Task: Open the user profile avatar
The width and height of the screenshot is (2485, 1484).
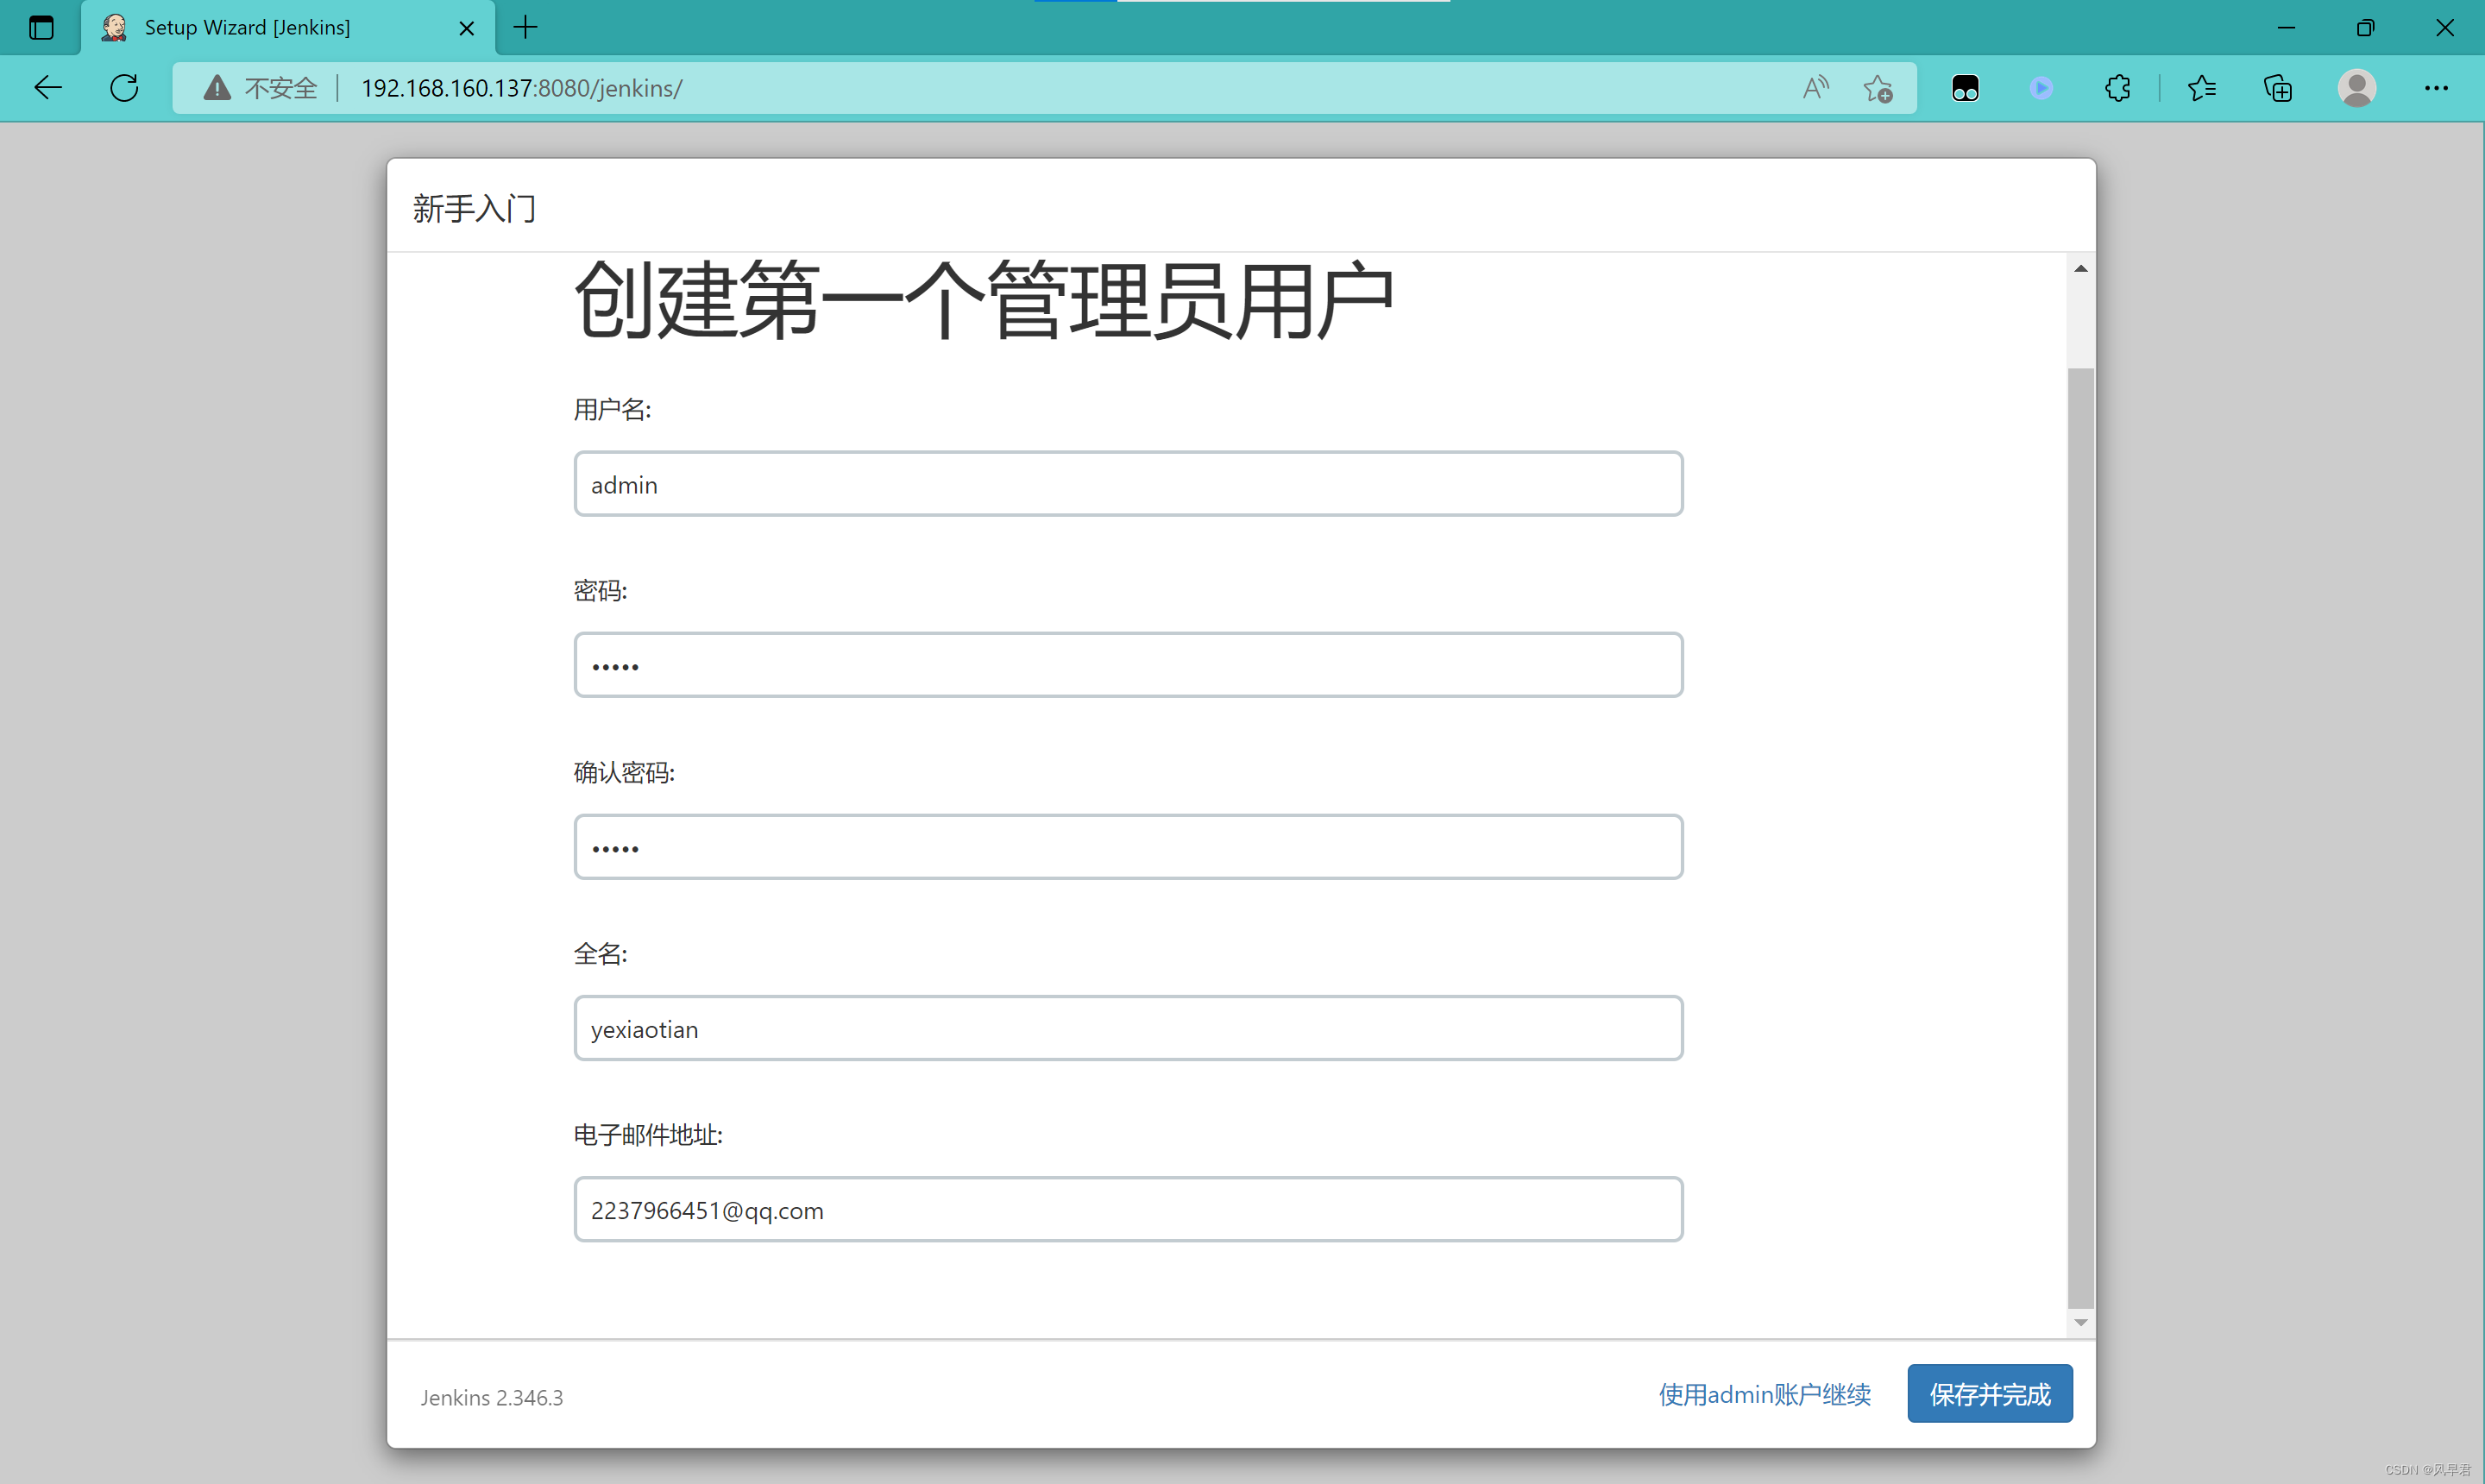Action: click(x=2357, y=88)
